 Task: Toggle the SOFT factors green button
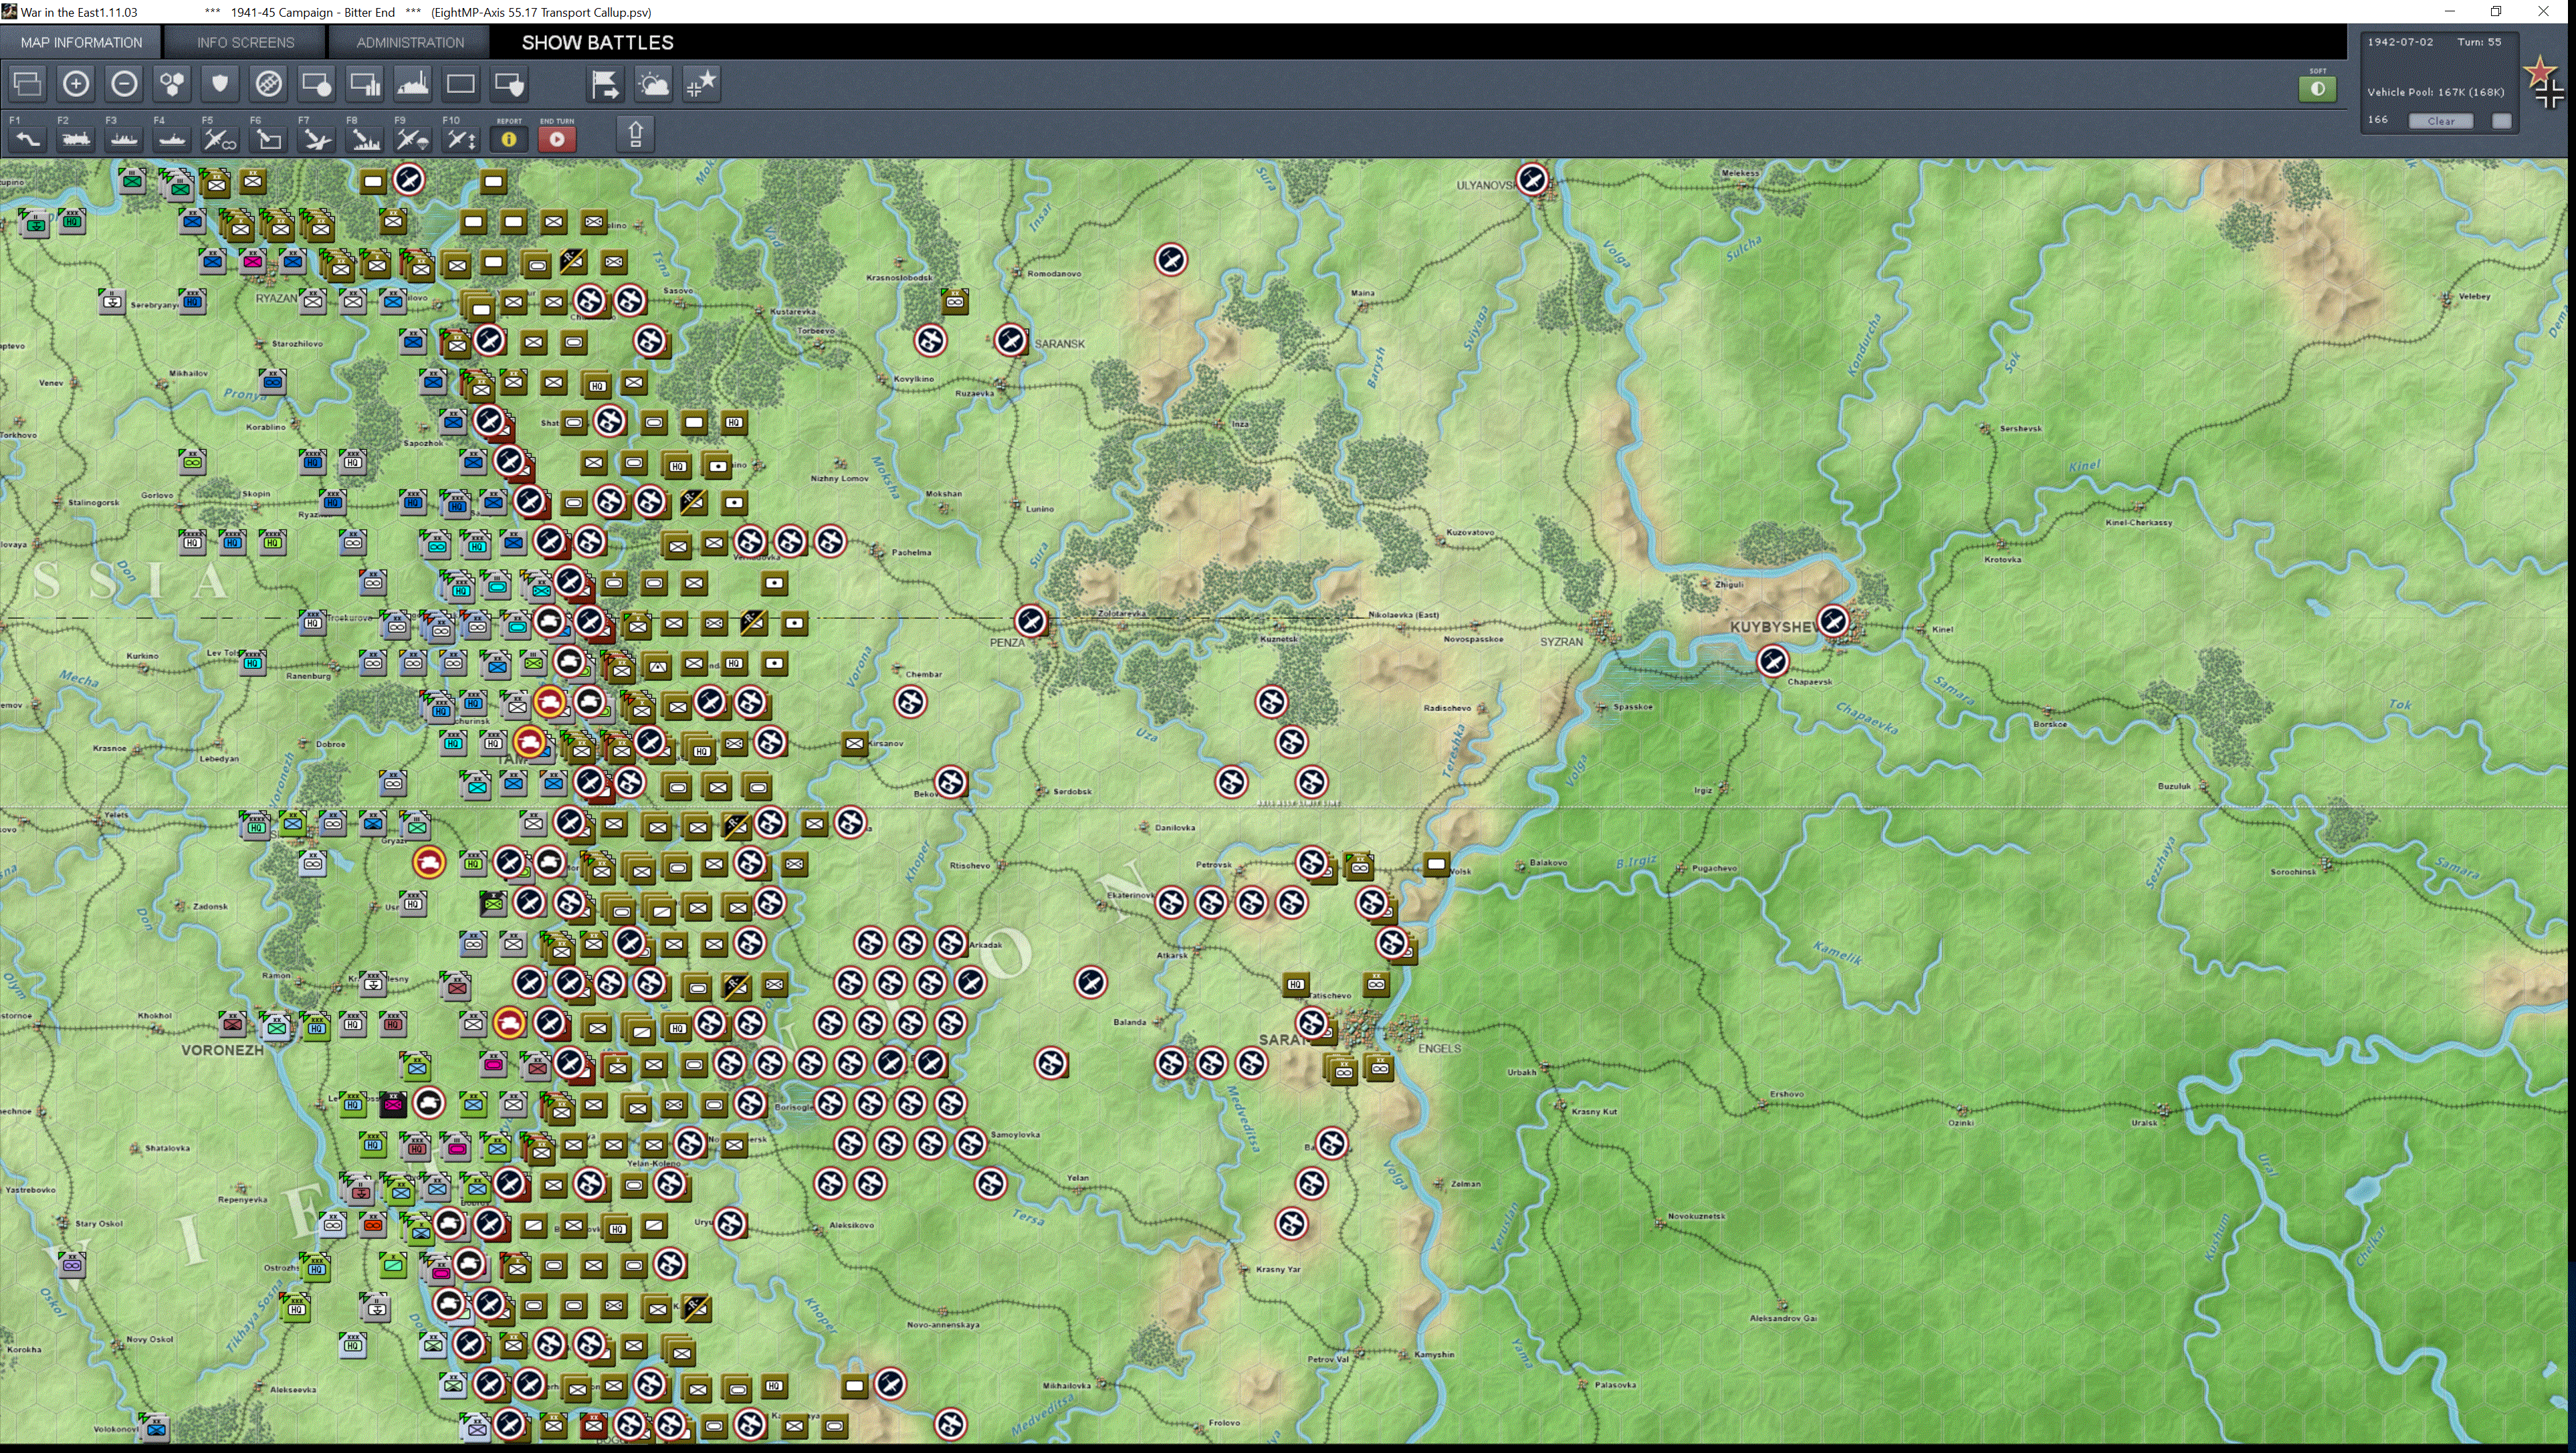pos(2317,89)
